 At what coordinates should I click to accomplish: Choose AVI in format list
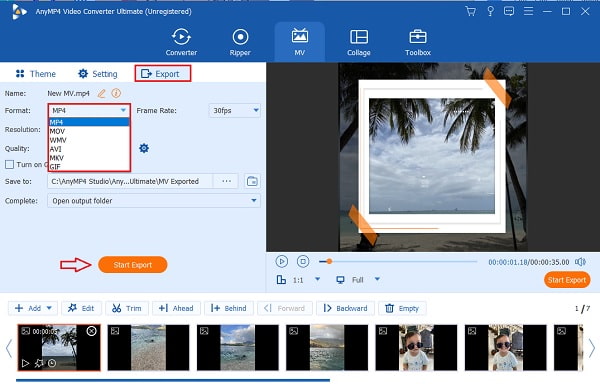[x=89, y=149]
